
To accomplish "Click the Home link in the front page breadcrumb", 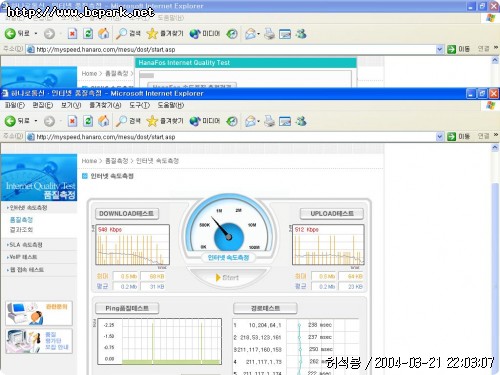I will pyautogui.click(x=89, y=161).
